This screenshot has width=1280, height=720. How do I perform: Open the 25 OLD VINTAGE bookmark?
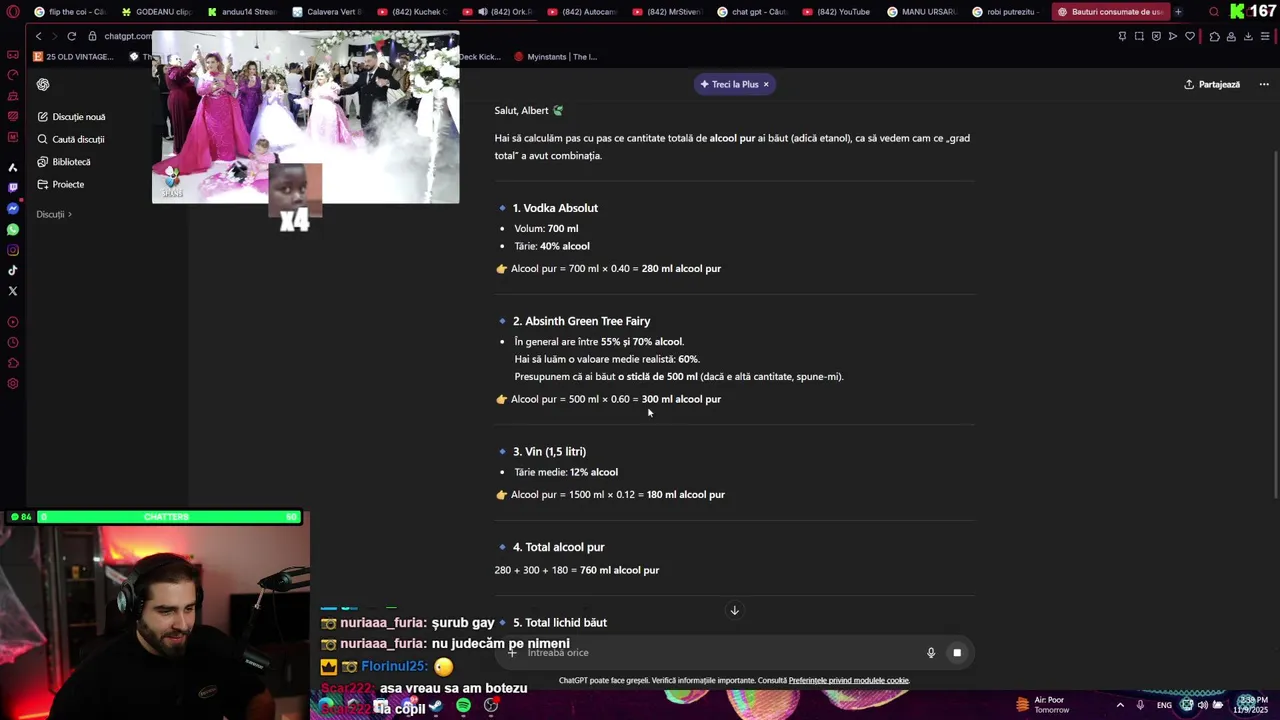[74, 57]
